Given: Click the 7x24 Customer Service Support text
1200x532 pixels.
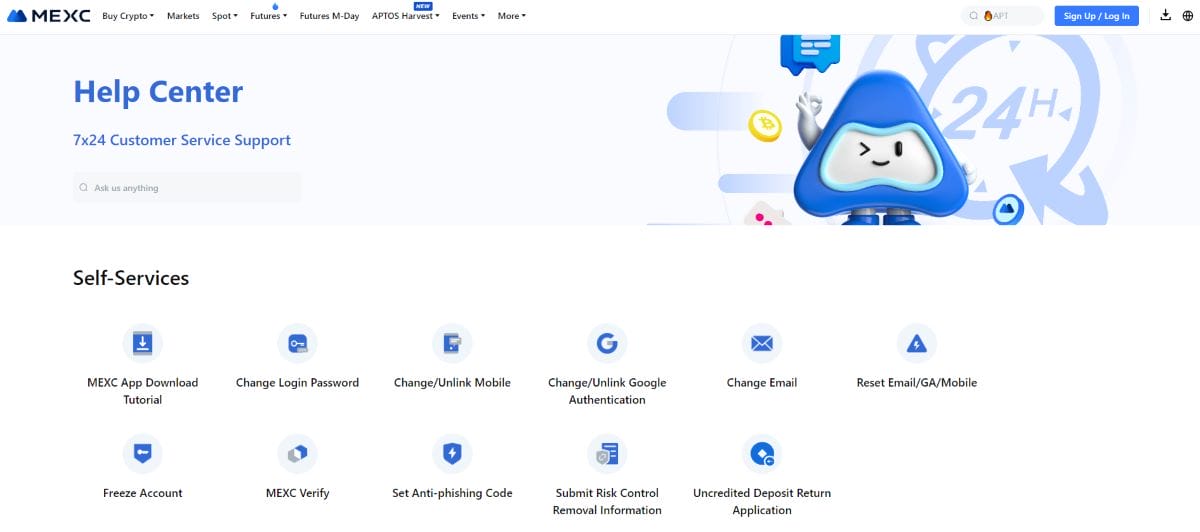Looking at the screenshot, I should [182, 140].
